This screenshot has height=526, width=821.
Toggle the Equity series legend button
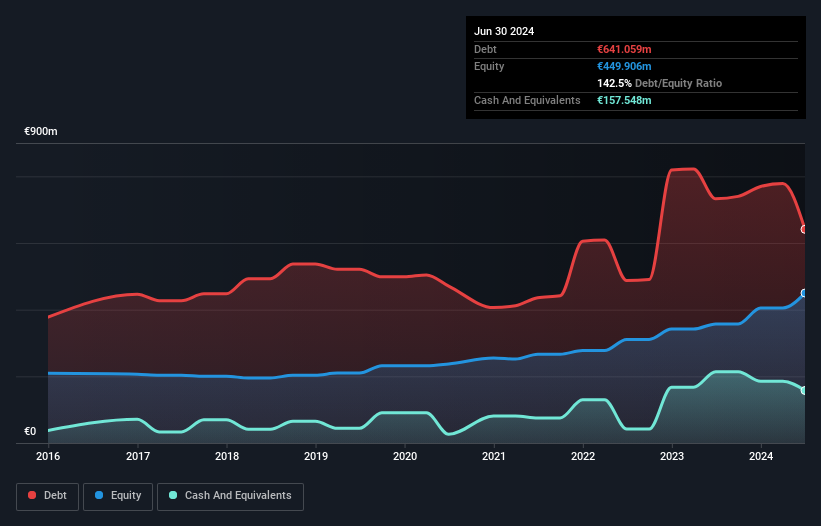(x=118, y=496)
